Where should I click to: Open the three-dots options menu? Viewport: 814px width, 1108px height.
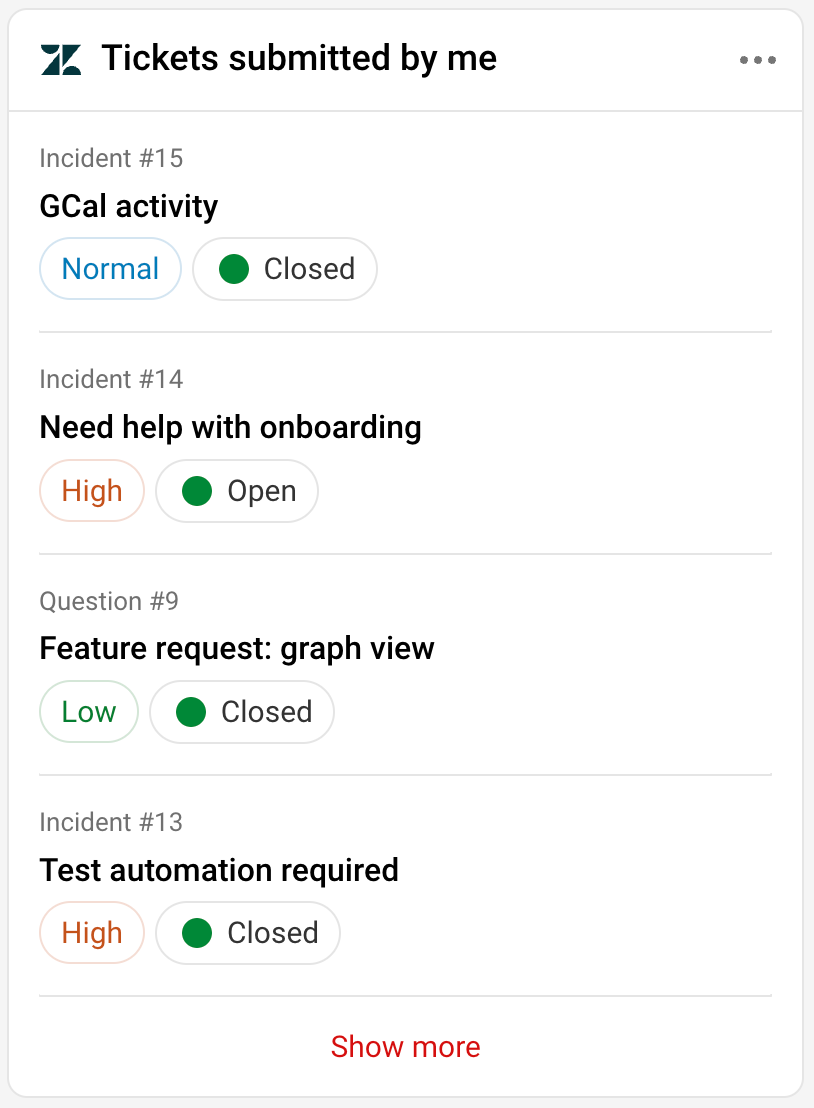tap(757, 60)
